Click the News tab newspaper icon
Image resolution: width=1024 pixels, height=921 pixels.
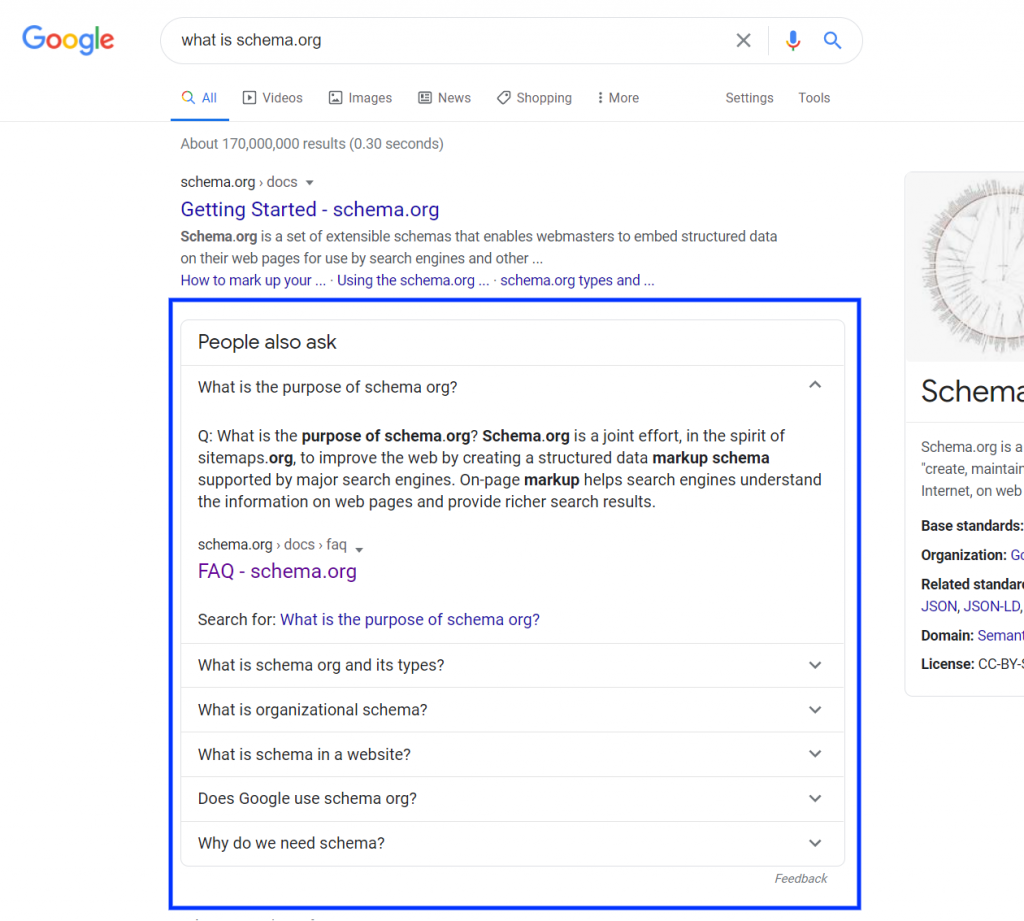(424, 98)
